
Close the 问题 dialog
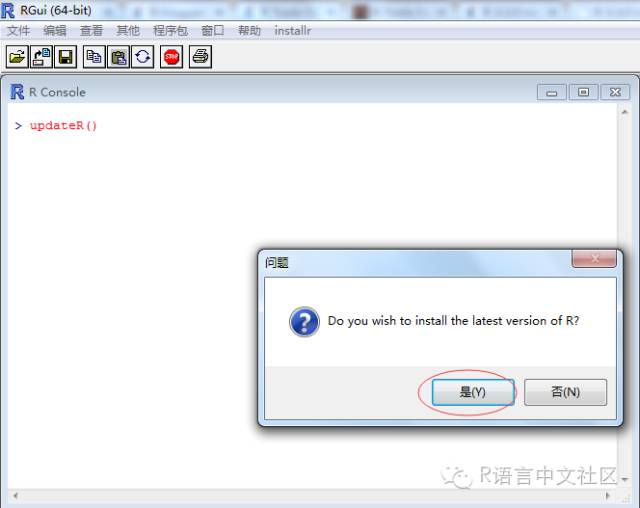pyautogui.click(x=594, y=258)
